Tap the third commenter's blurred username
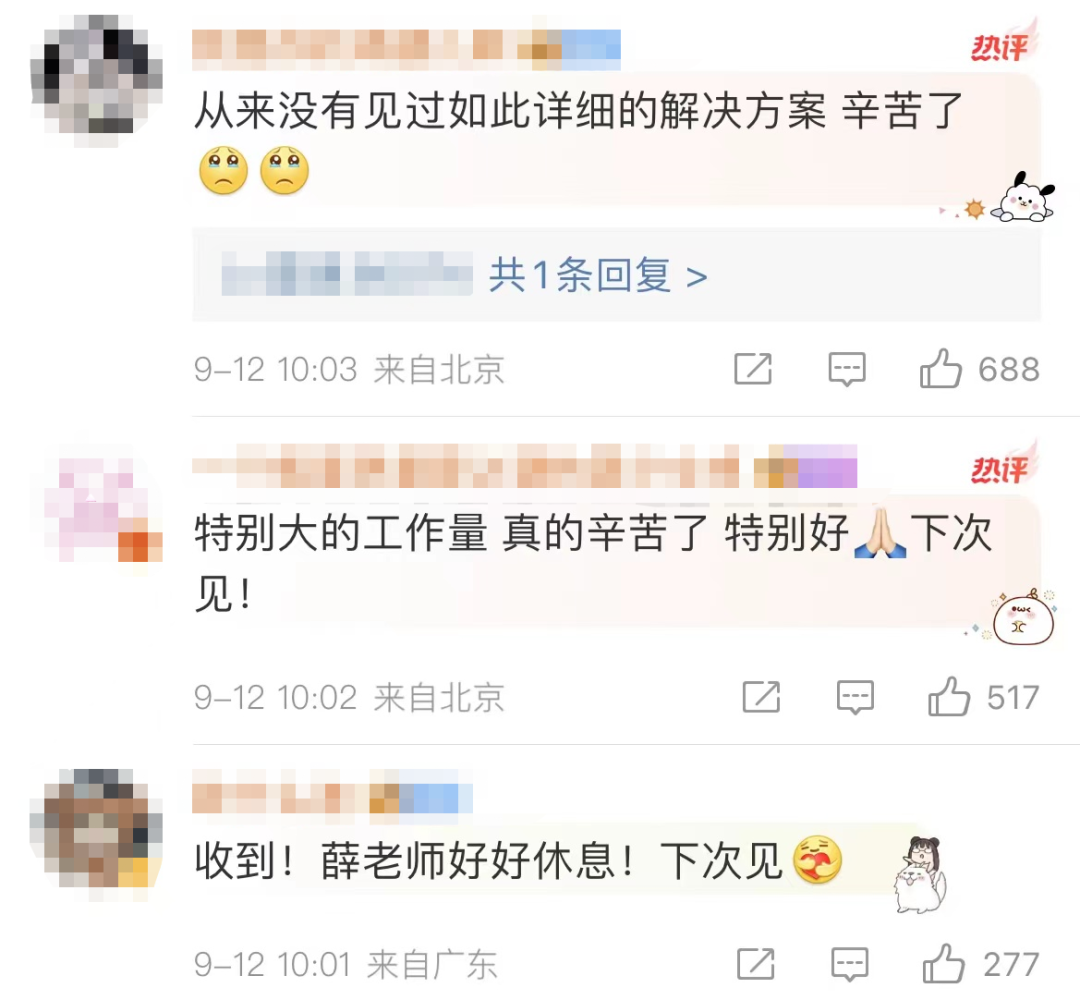Viewport: 1080px width, 1000px height. pos(332,792)
